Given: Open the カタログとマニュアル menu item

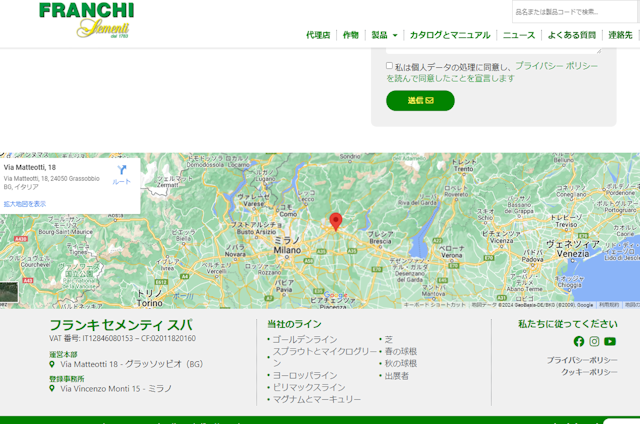Looking at the screenshot, I should coord(450,35).
